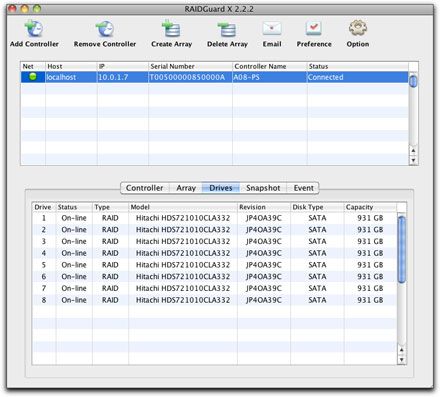
Task: Click RAID type of drive 4
Action: [x=110, y=253]
